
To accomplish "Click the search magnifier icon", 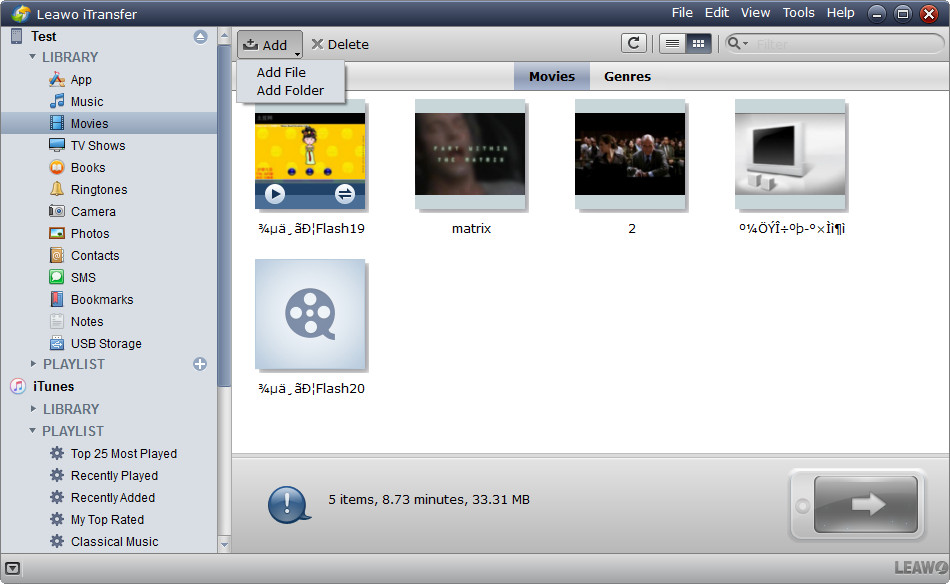I will (x=734, y=43).
